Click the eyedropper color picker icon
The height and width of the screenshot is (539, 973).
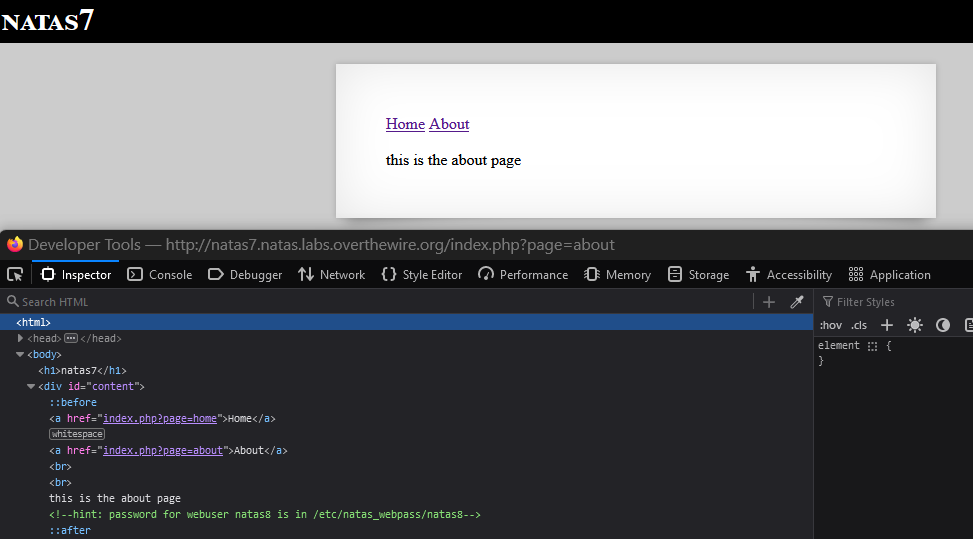tap(797, 302)
